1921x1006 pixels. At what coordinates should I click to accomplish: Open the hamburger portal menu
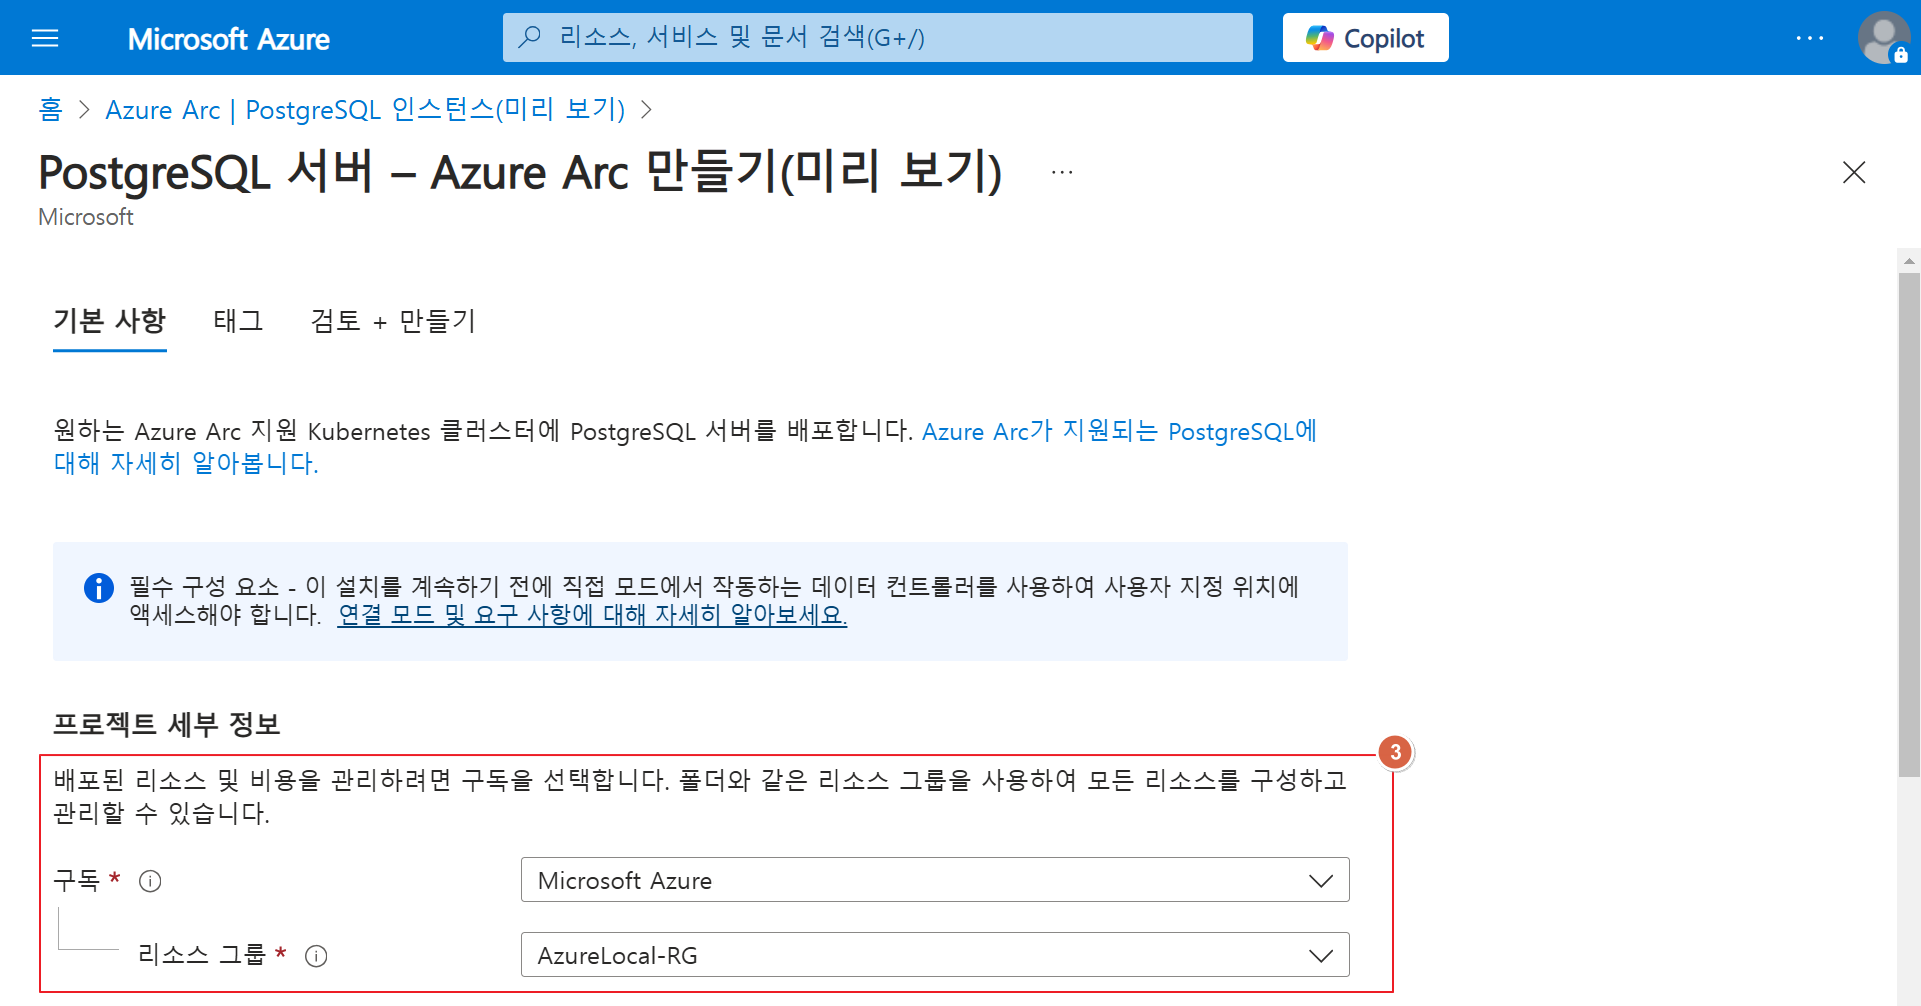[45, 38]
